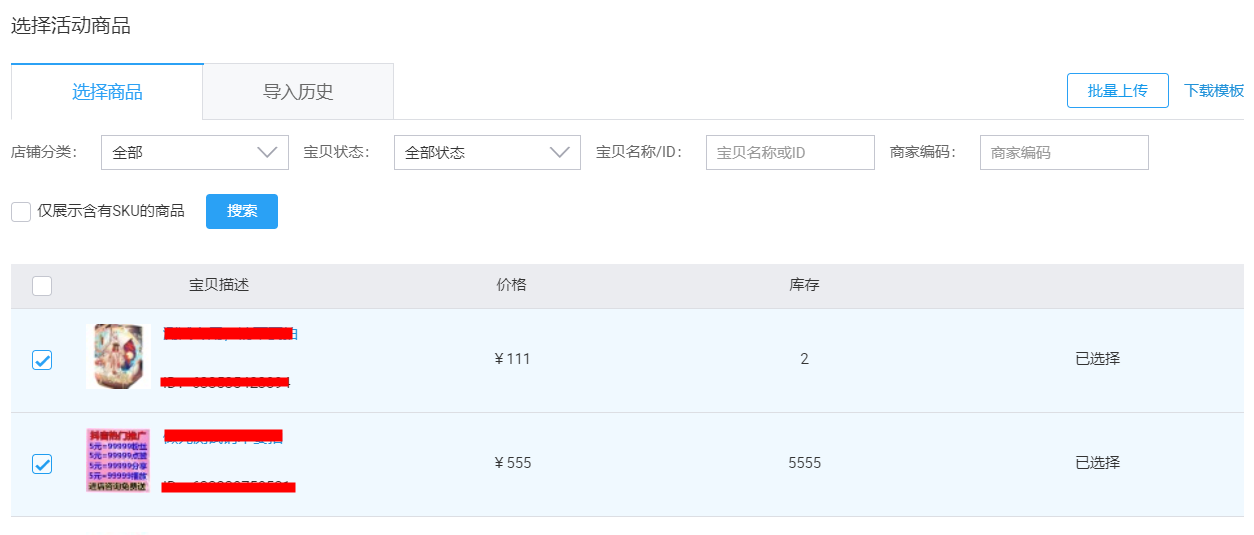Click the 价格 column header
The image size is (1254, 535).
click(x=511, y=285)
